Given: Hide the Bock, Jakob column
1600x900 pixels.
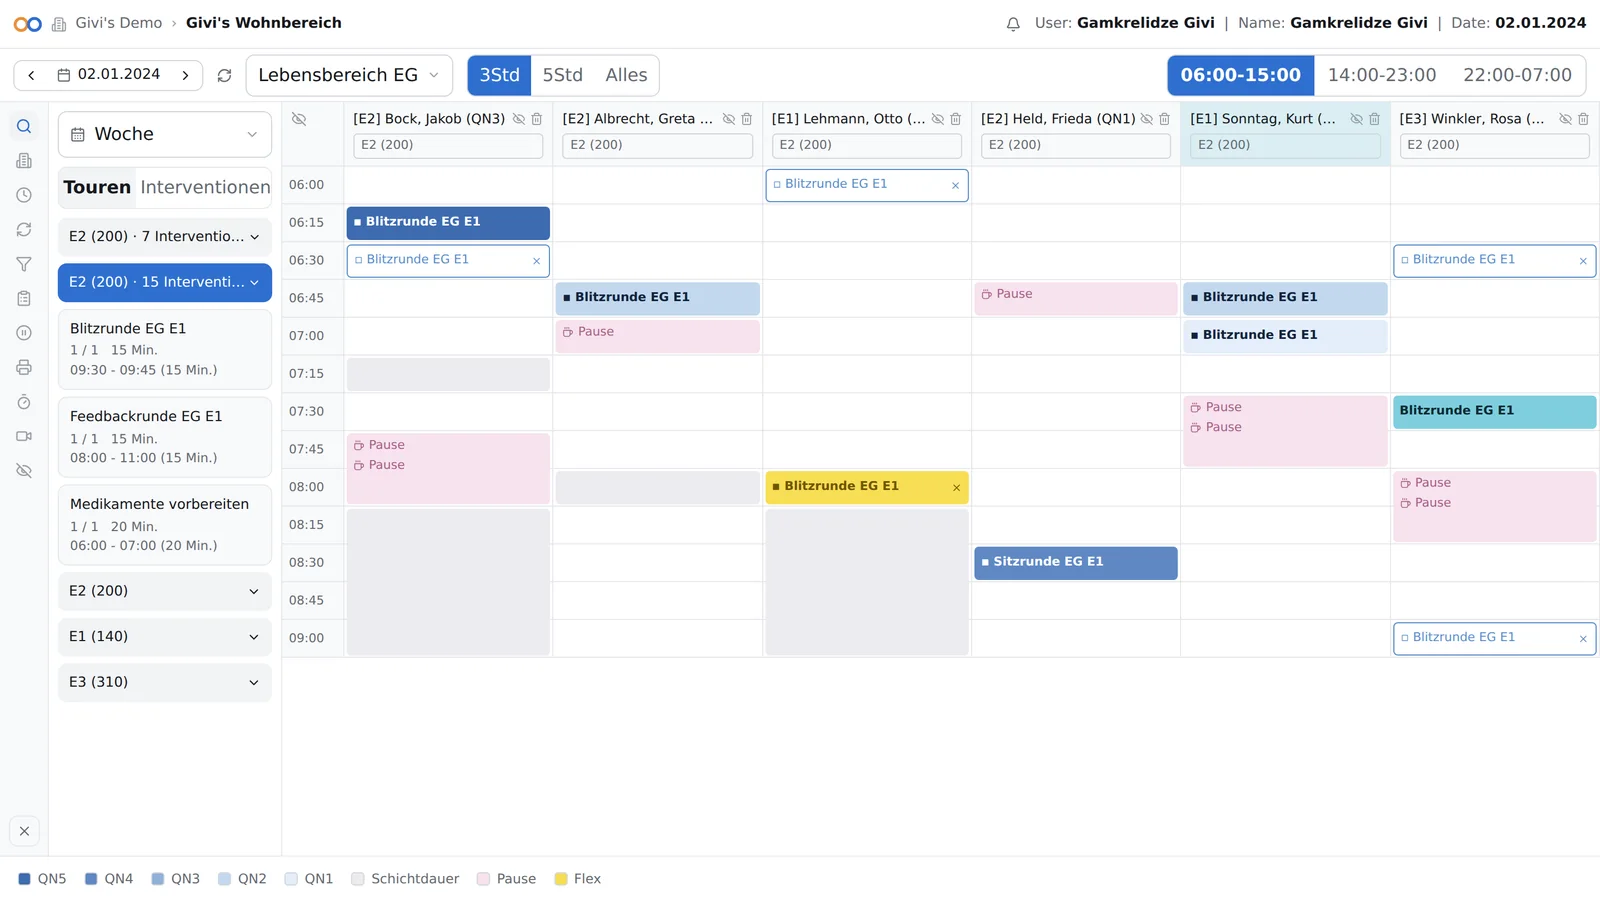Looking at the screenshot, I should click(519, 119).
